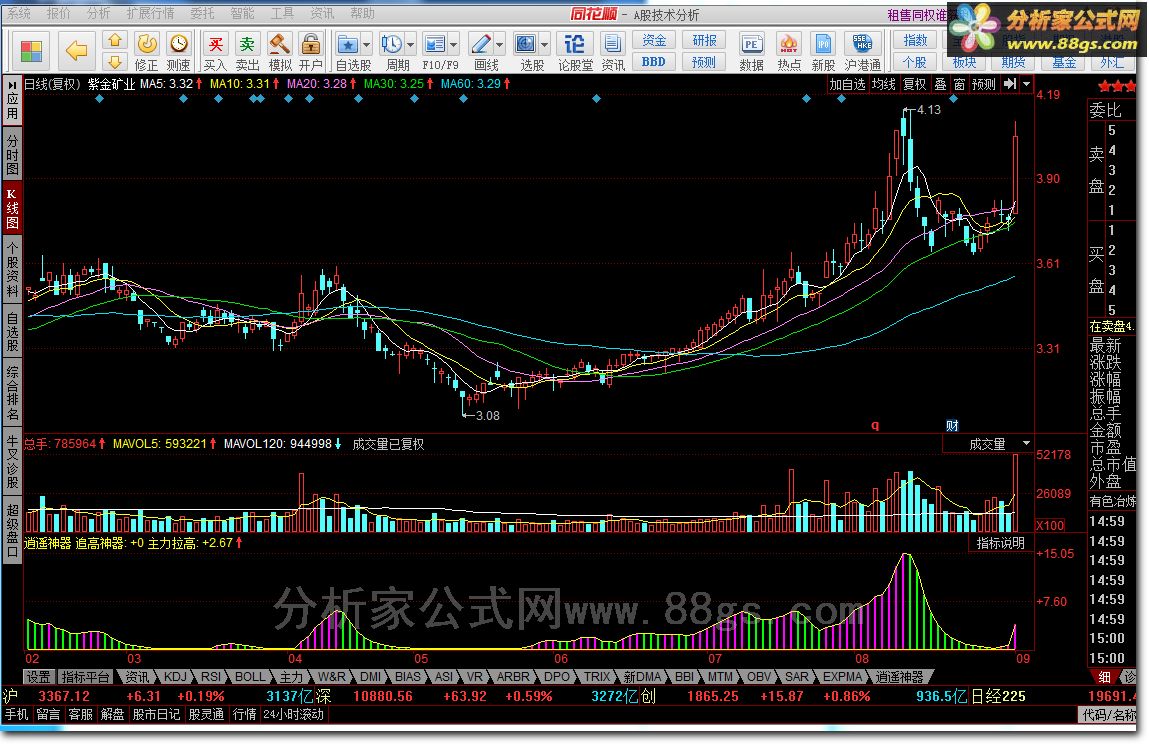The width and height of the screenshot is (1149, 744).
Task: Open the 系统 menu
Action: [18, 13]
